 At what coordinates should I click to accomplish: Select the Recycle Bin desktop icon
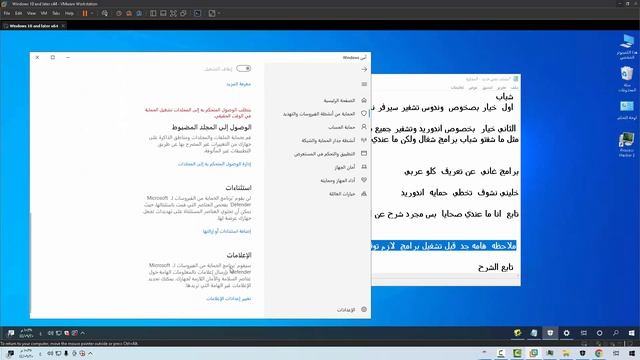click(x=627, y=79)
